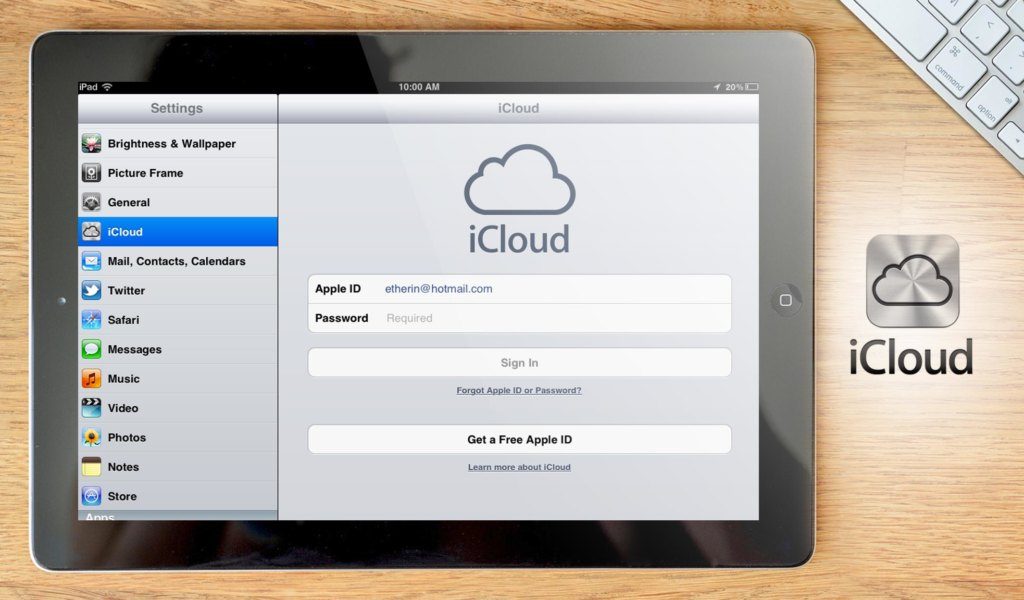The image size is (1024, 600).
Task: Open Brightness & Wallpaper settings icon
Action: pos(92,143)
